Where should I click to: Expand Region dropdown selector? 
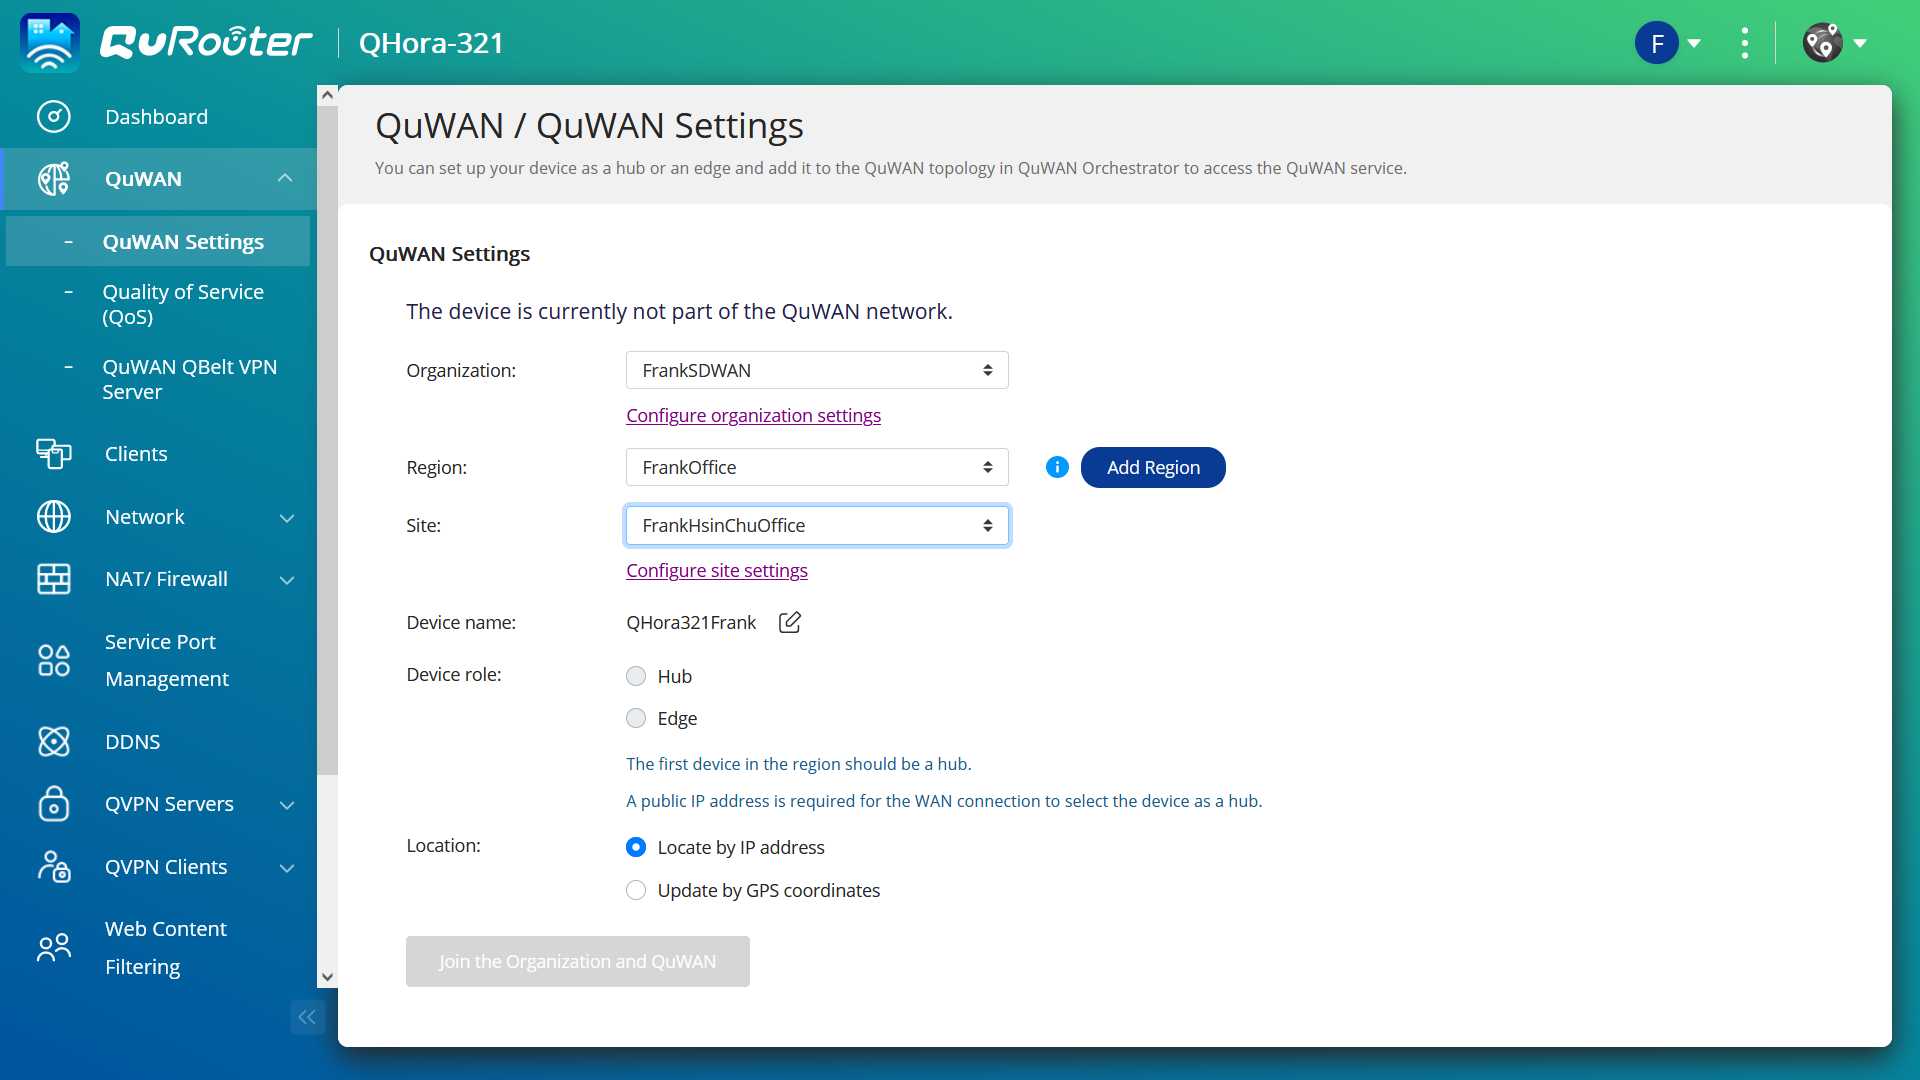coord(815,467)
